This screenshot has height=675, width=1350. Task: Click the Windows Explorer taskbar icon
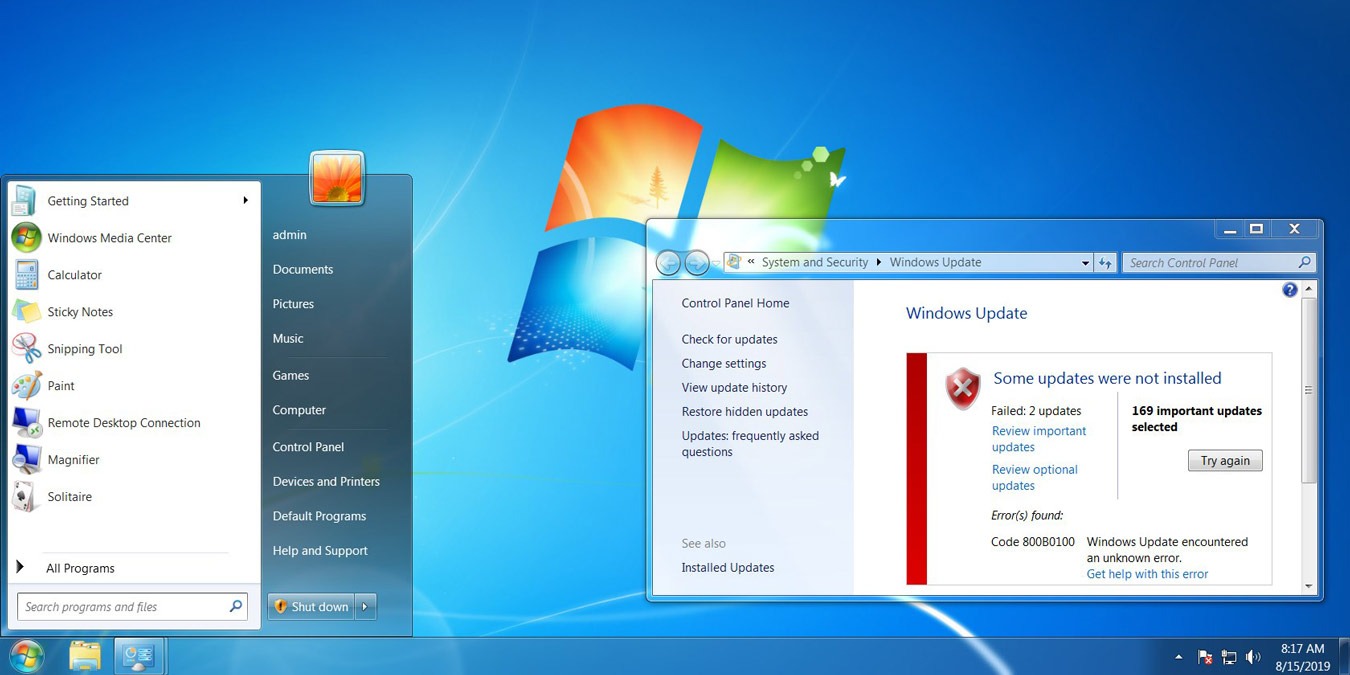tap(85, 656)
